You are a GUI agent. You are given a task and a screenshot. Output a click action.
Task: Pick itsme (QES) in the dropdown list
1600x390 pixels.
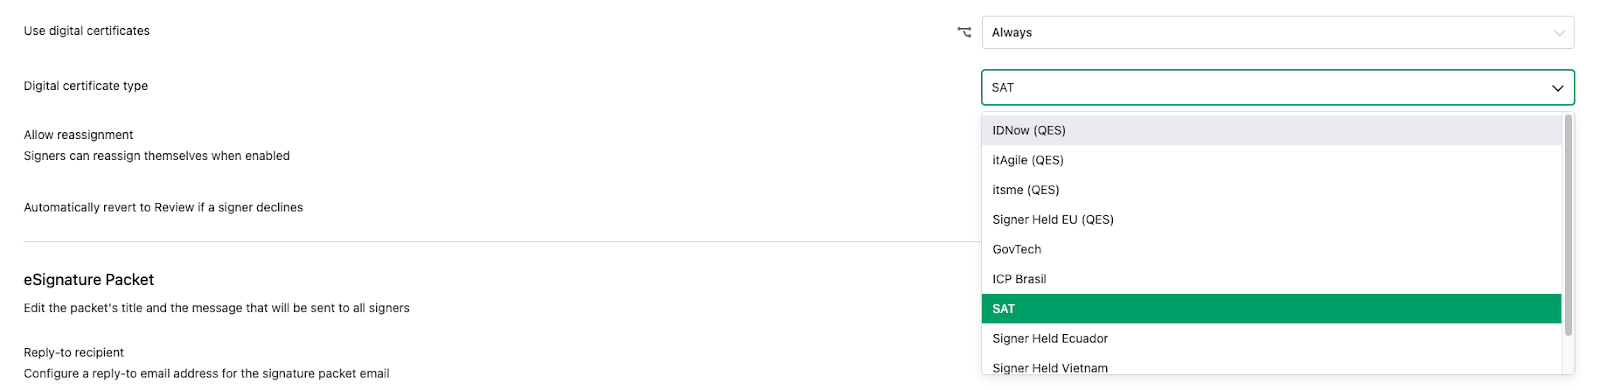1271,190
